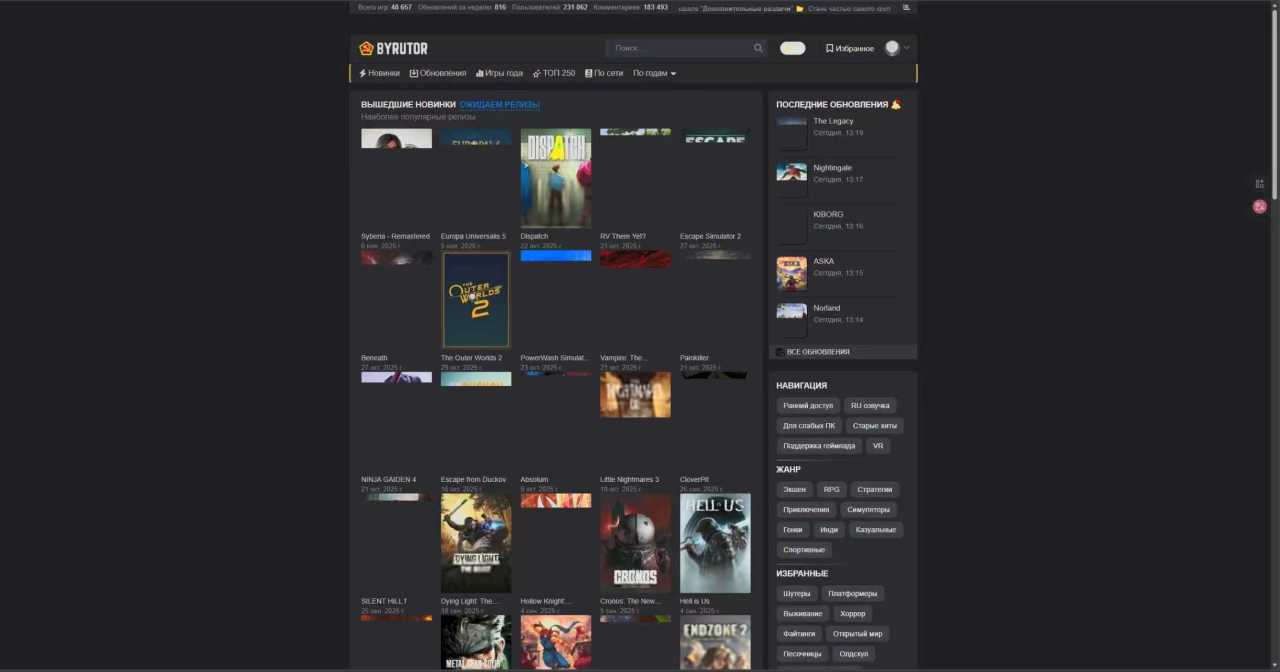
Task: Open the Cronos: The New Dawn cover
Action: tap(635, 543)
